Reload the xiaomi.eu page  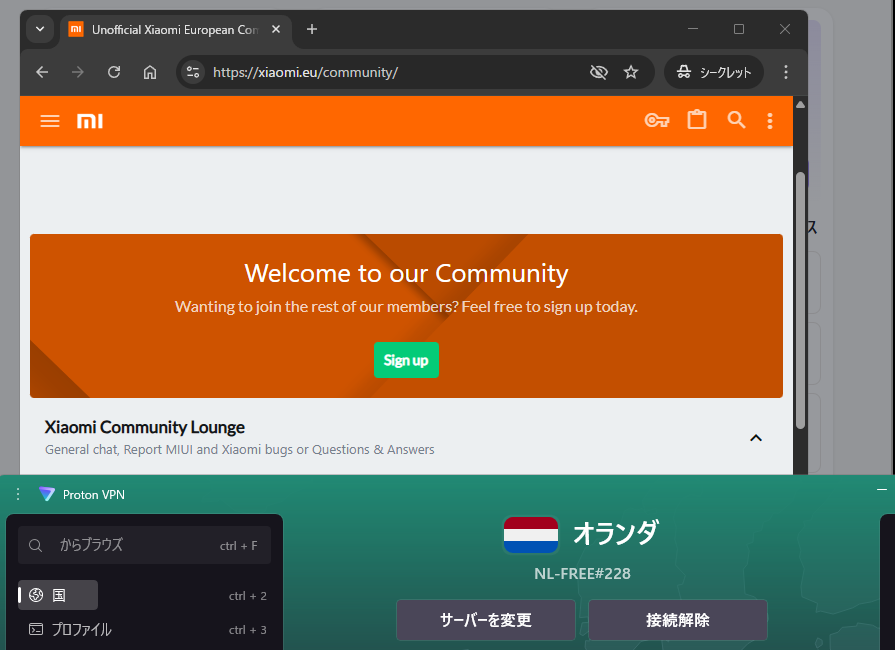pyautogui.click(x=114, y=72)
